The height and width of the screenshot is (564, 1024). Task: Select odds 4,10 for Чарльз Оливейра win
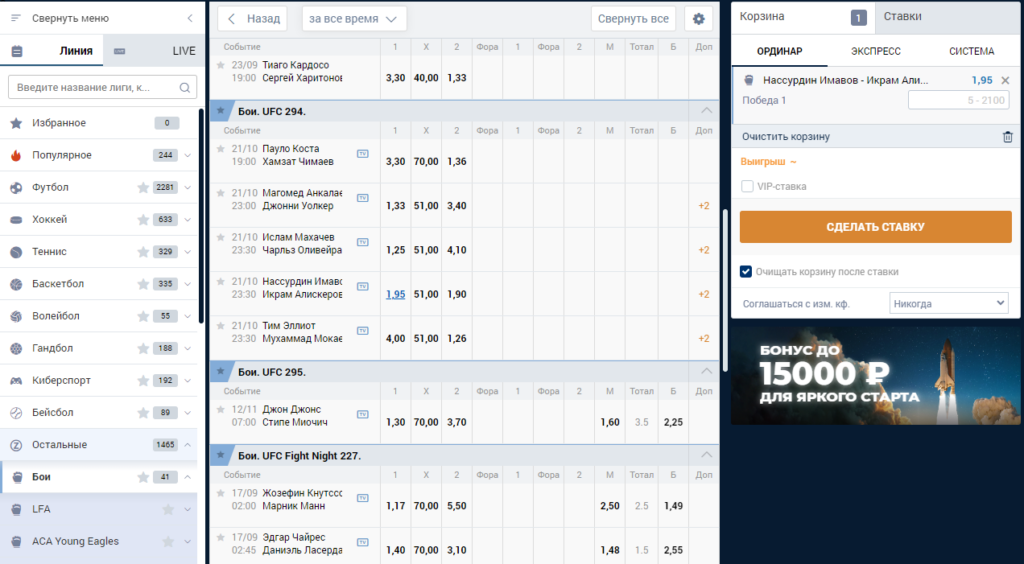456,250
